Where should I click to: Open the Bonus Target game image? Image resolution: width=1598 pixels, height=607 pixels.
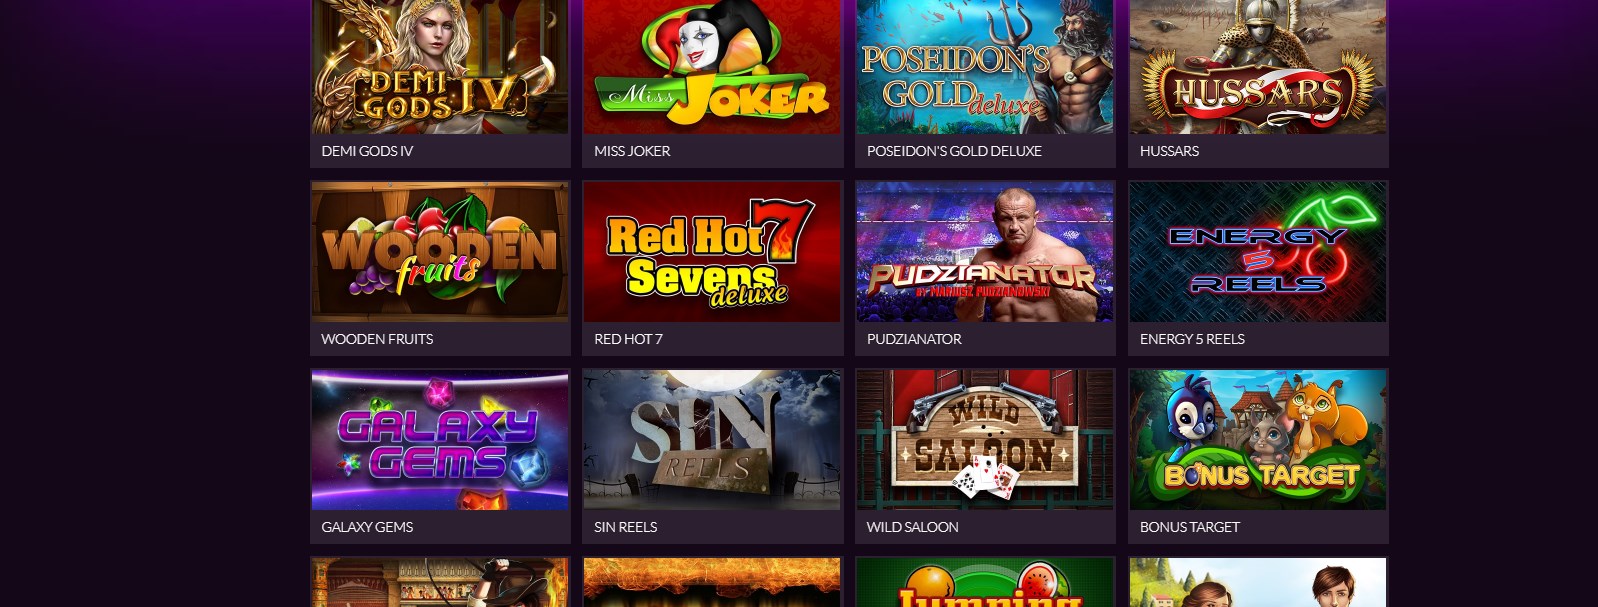coord(1258,440)
